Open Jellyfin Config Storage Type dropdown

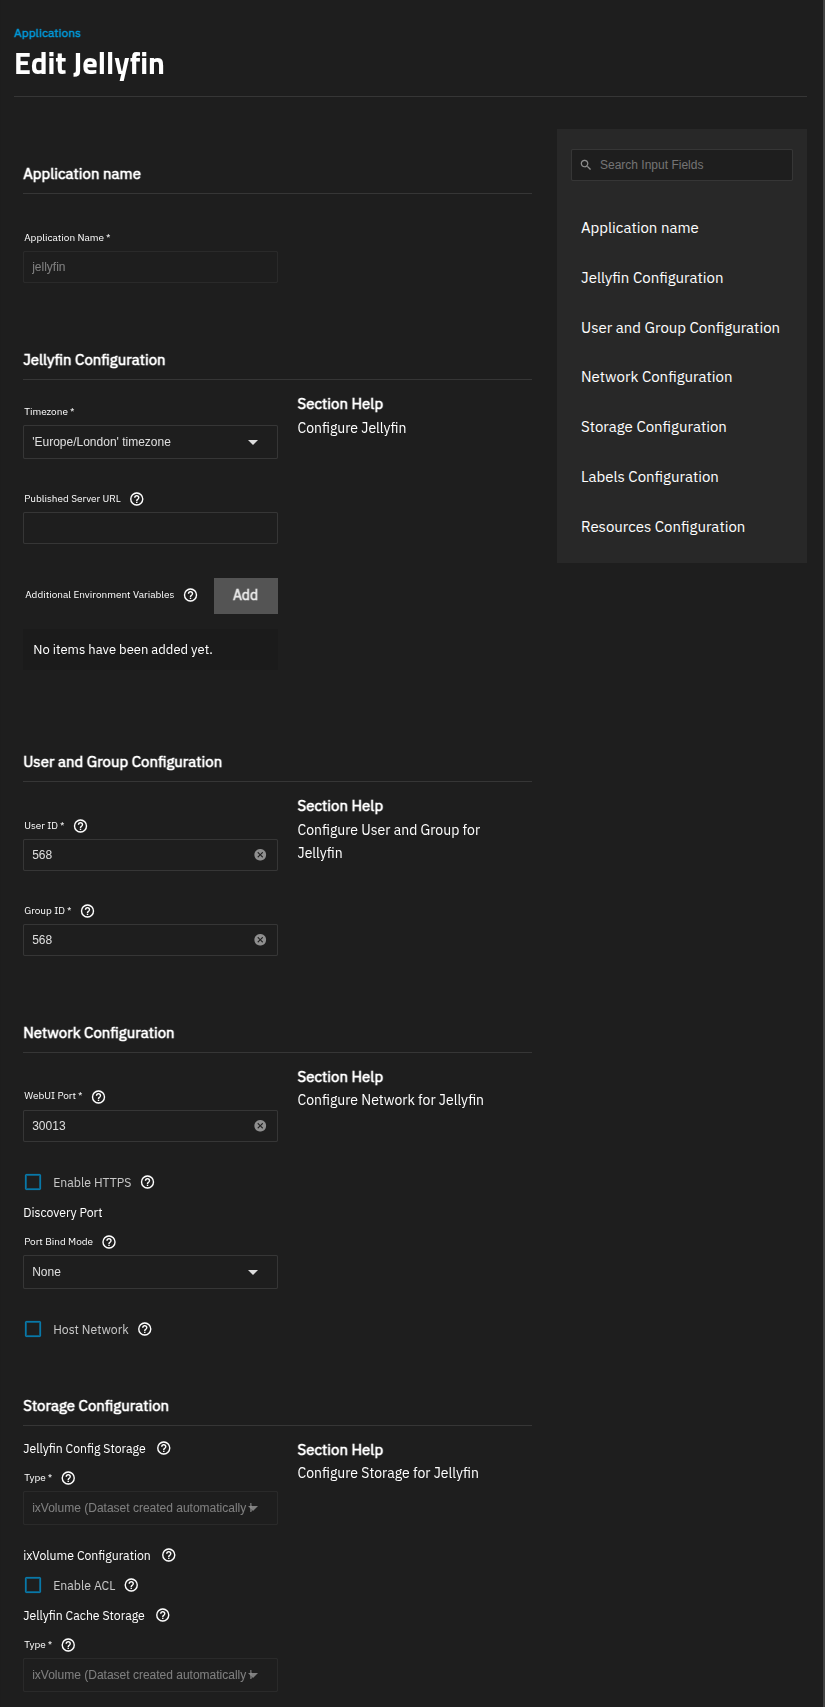click(x=150, y=1508)
